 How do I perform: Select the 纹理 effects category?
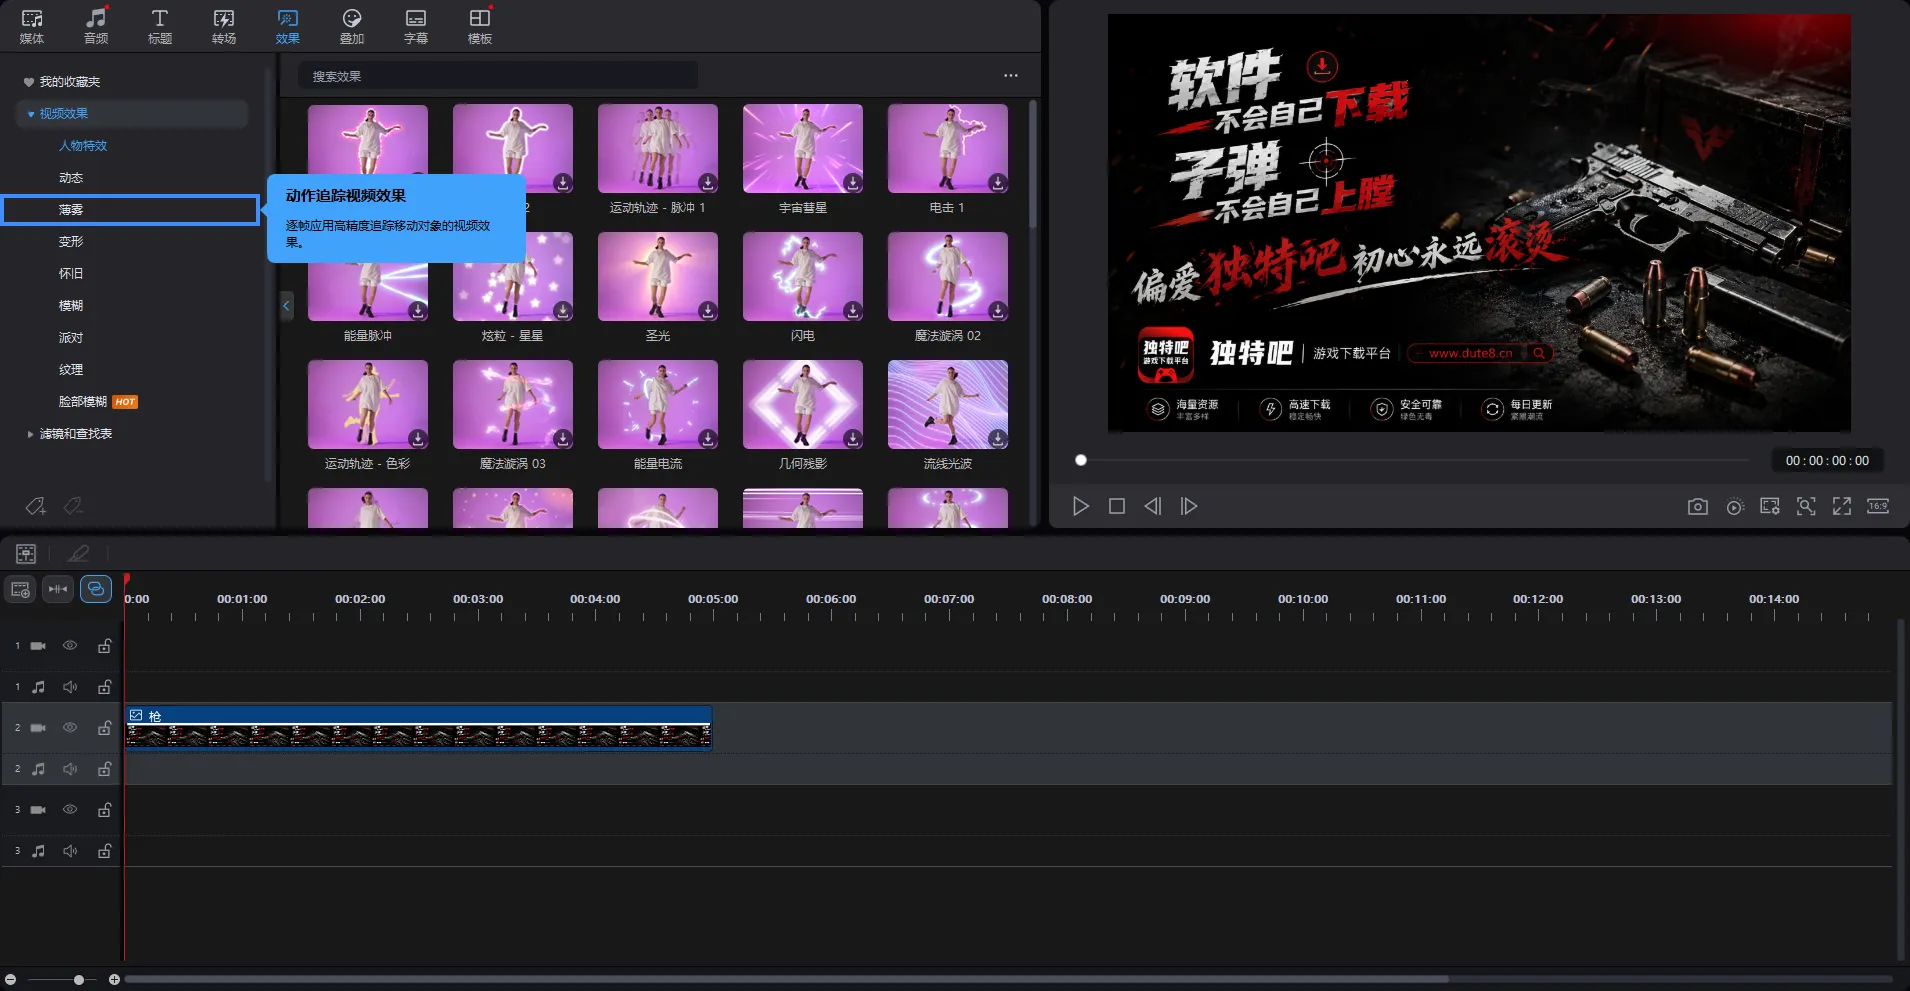point(71,370)
